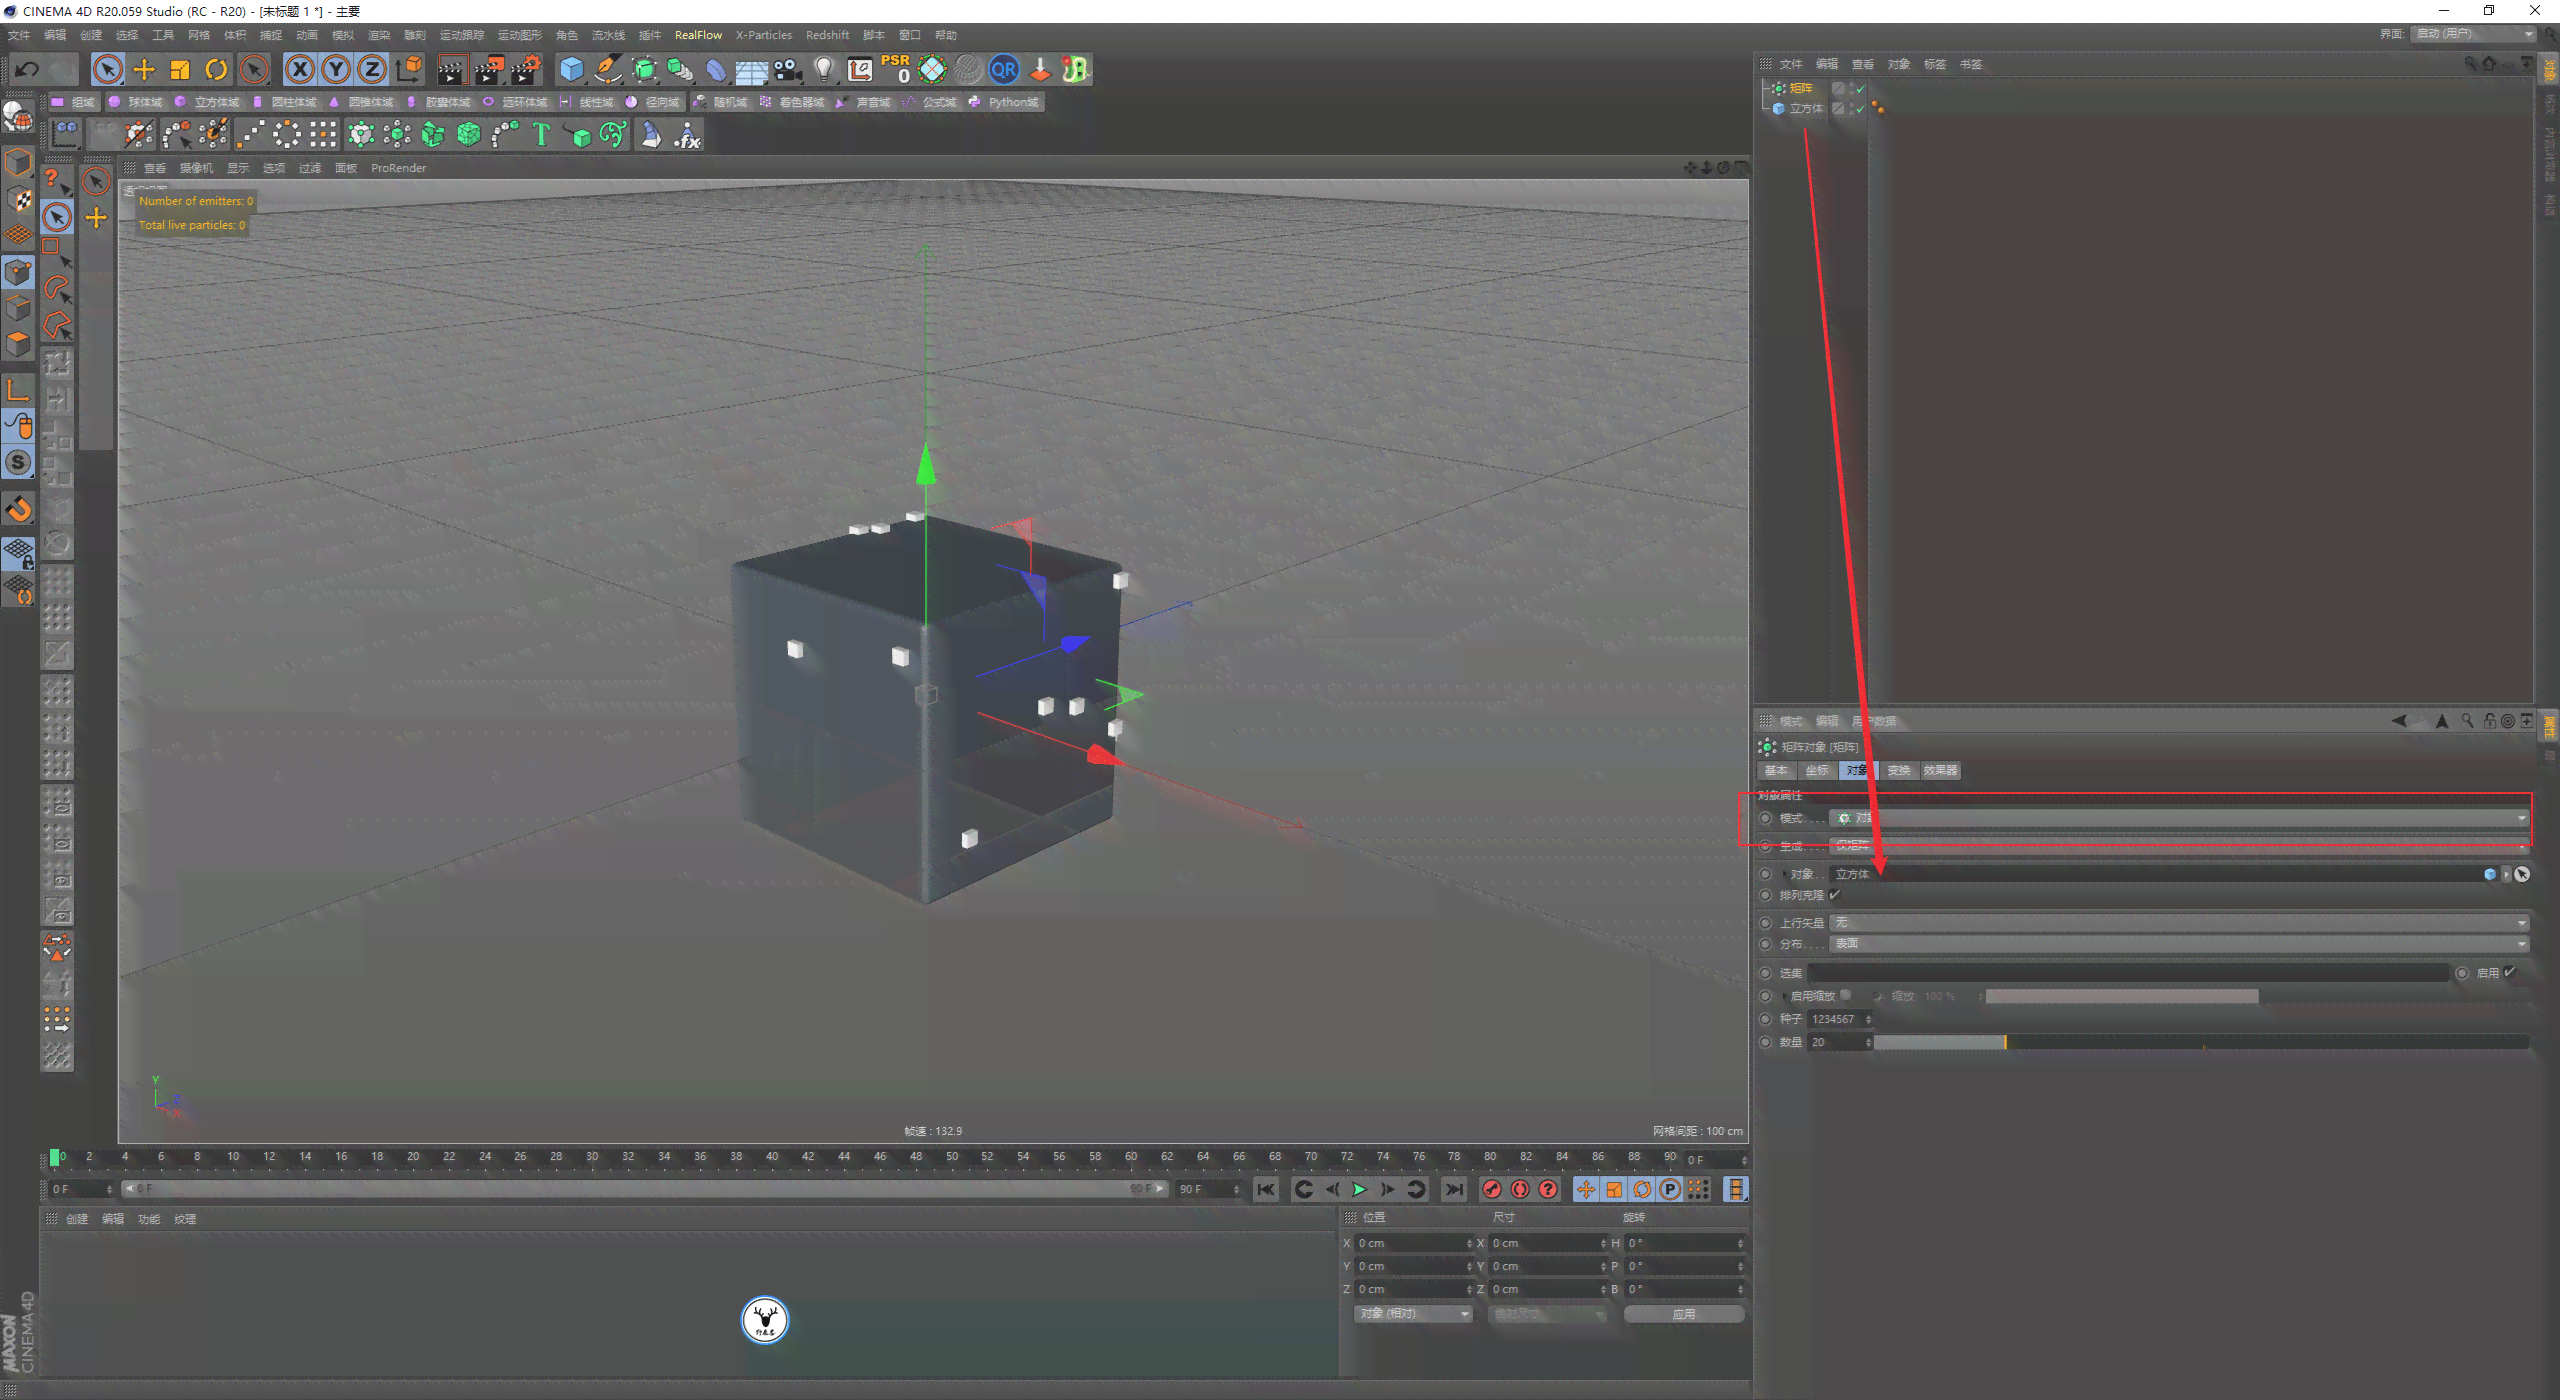Open the X-Particles menu
The image size is (2560, 1400).
(x=764, y=35)
